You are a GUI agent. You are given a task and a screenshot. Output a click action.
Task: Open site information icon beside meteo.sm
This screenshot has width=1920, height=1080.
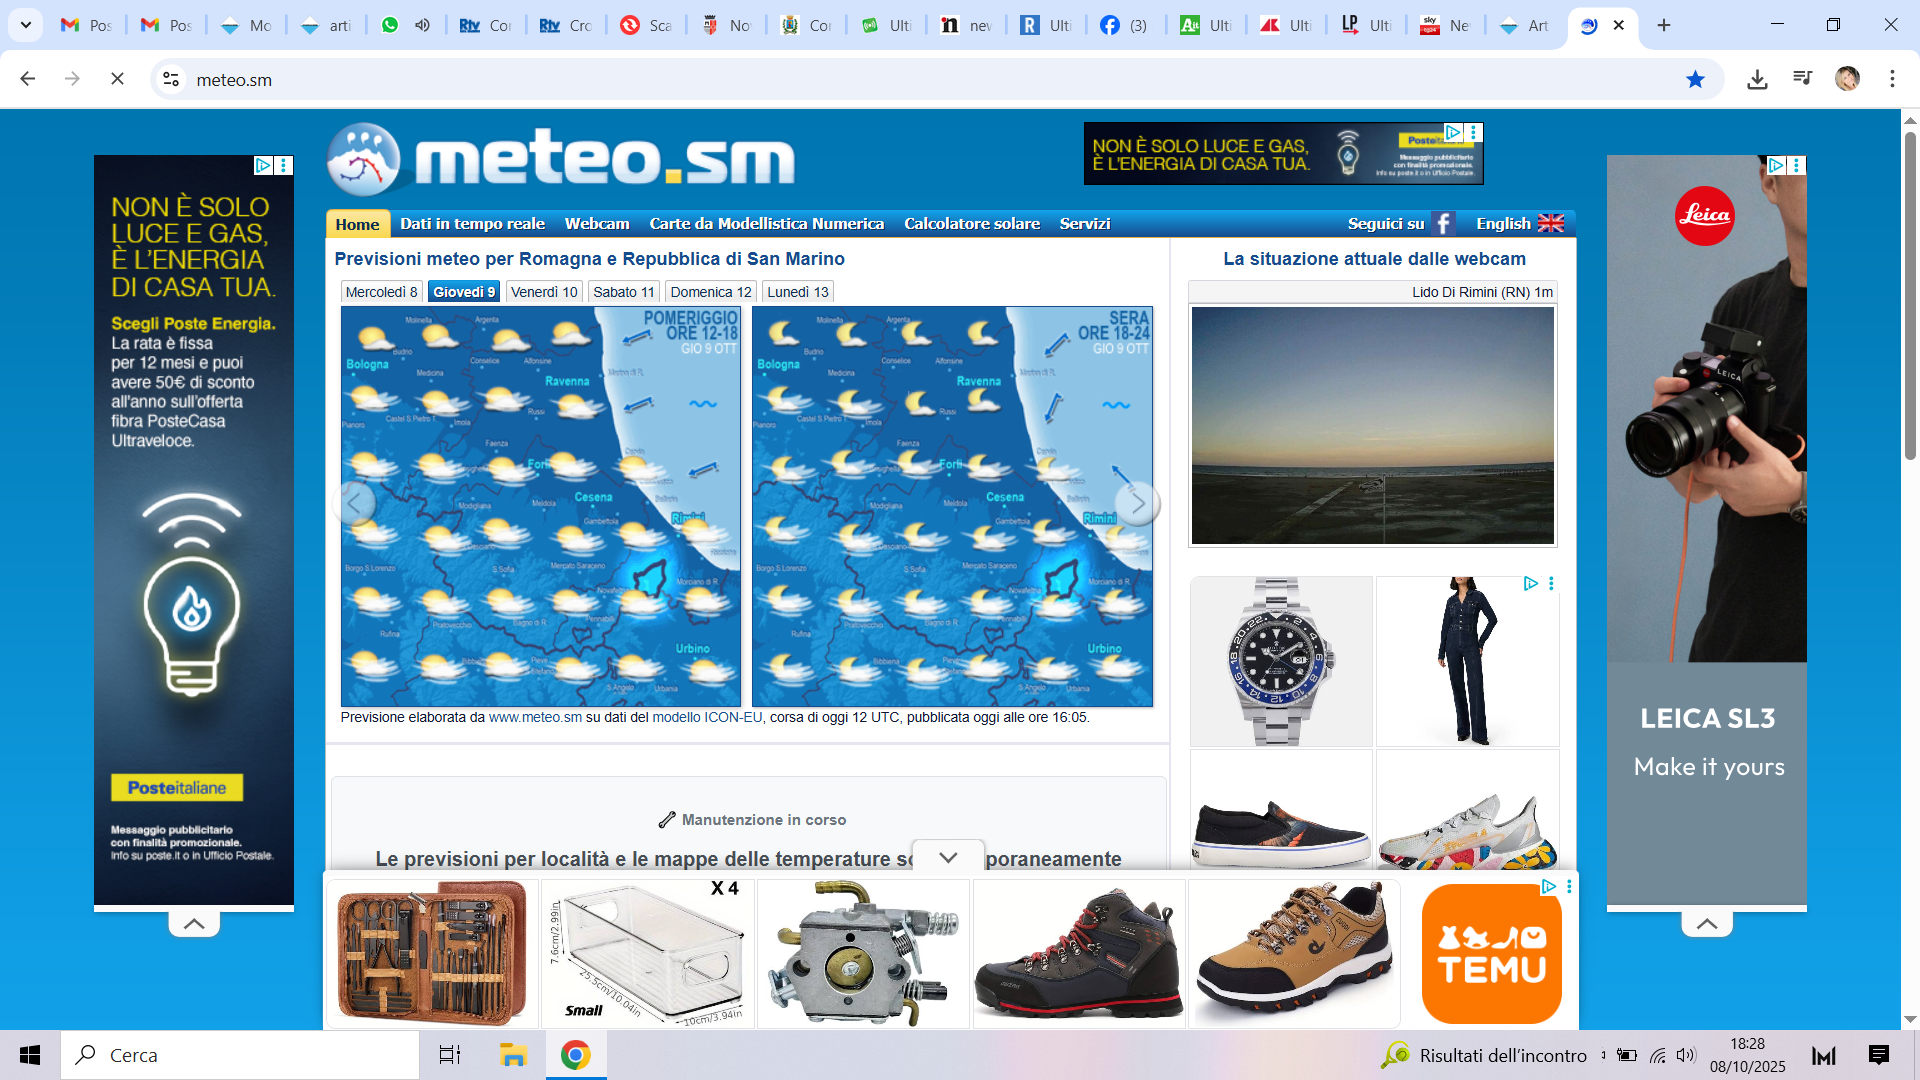[x=171, y=79]
